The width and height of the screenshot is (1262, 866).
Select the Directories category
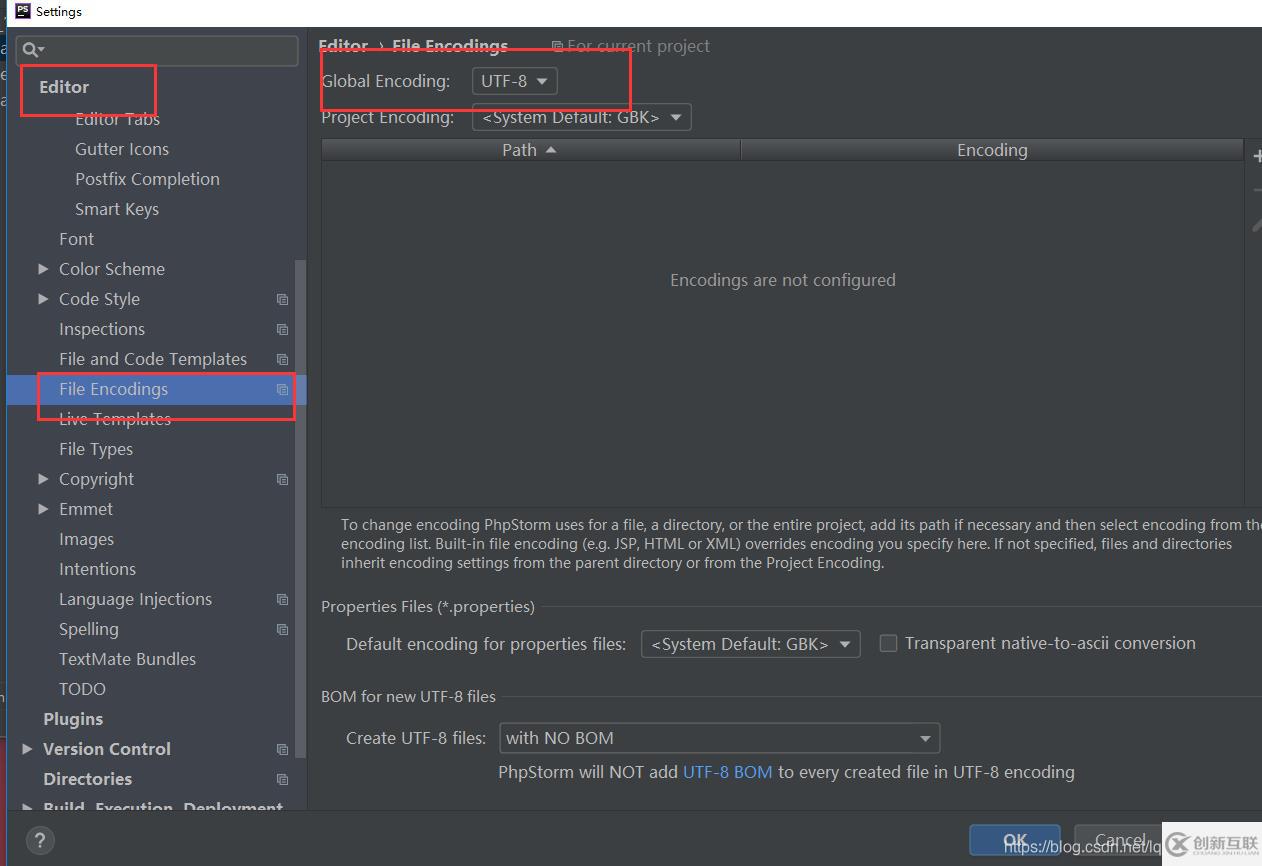[x=87, y=779]
